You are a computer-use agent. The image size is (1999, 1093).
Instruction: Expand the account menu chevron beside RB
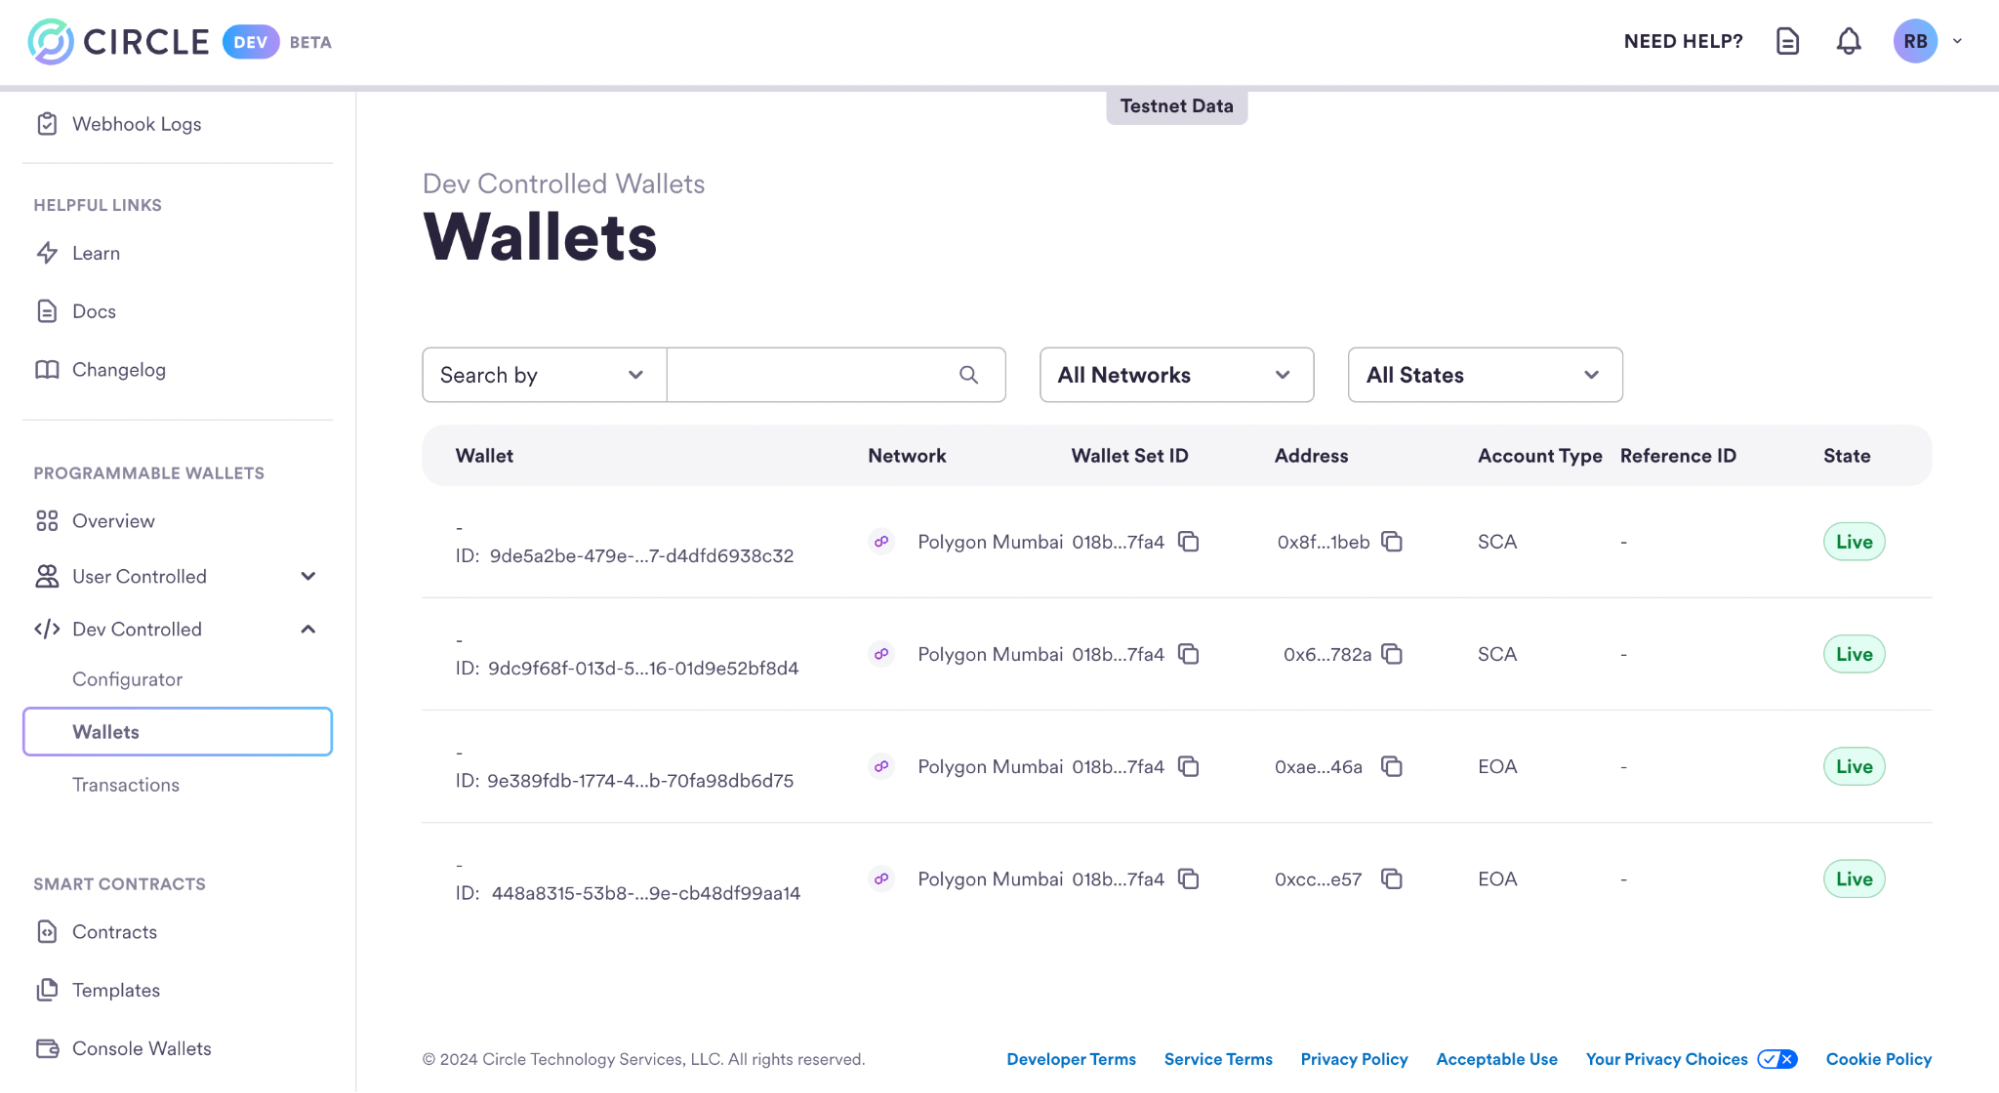coord(1957,41)
